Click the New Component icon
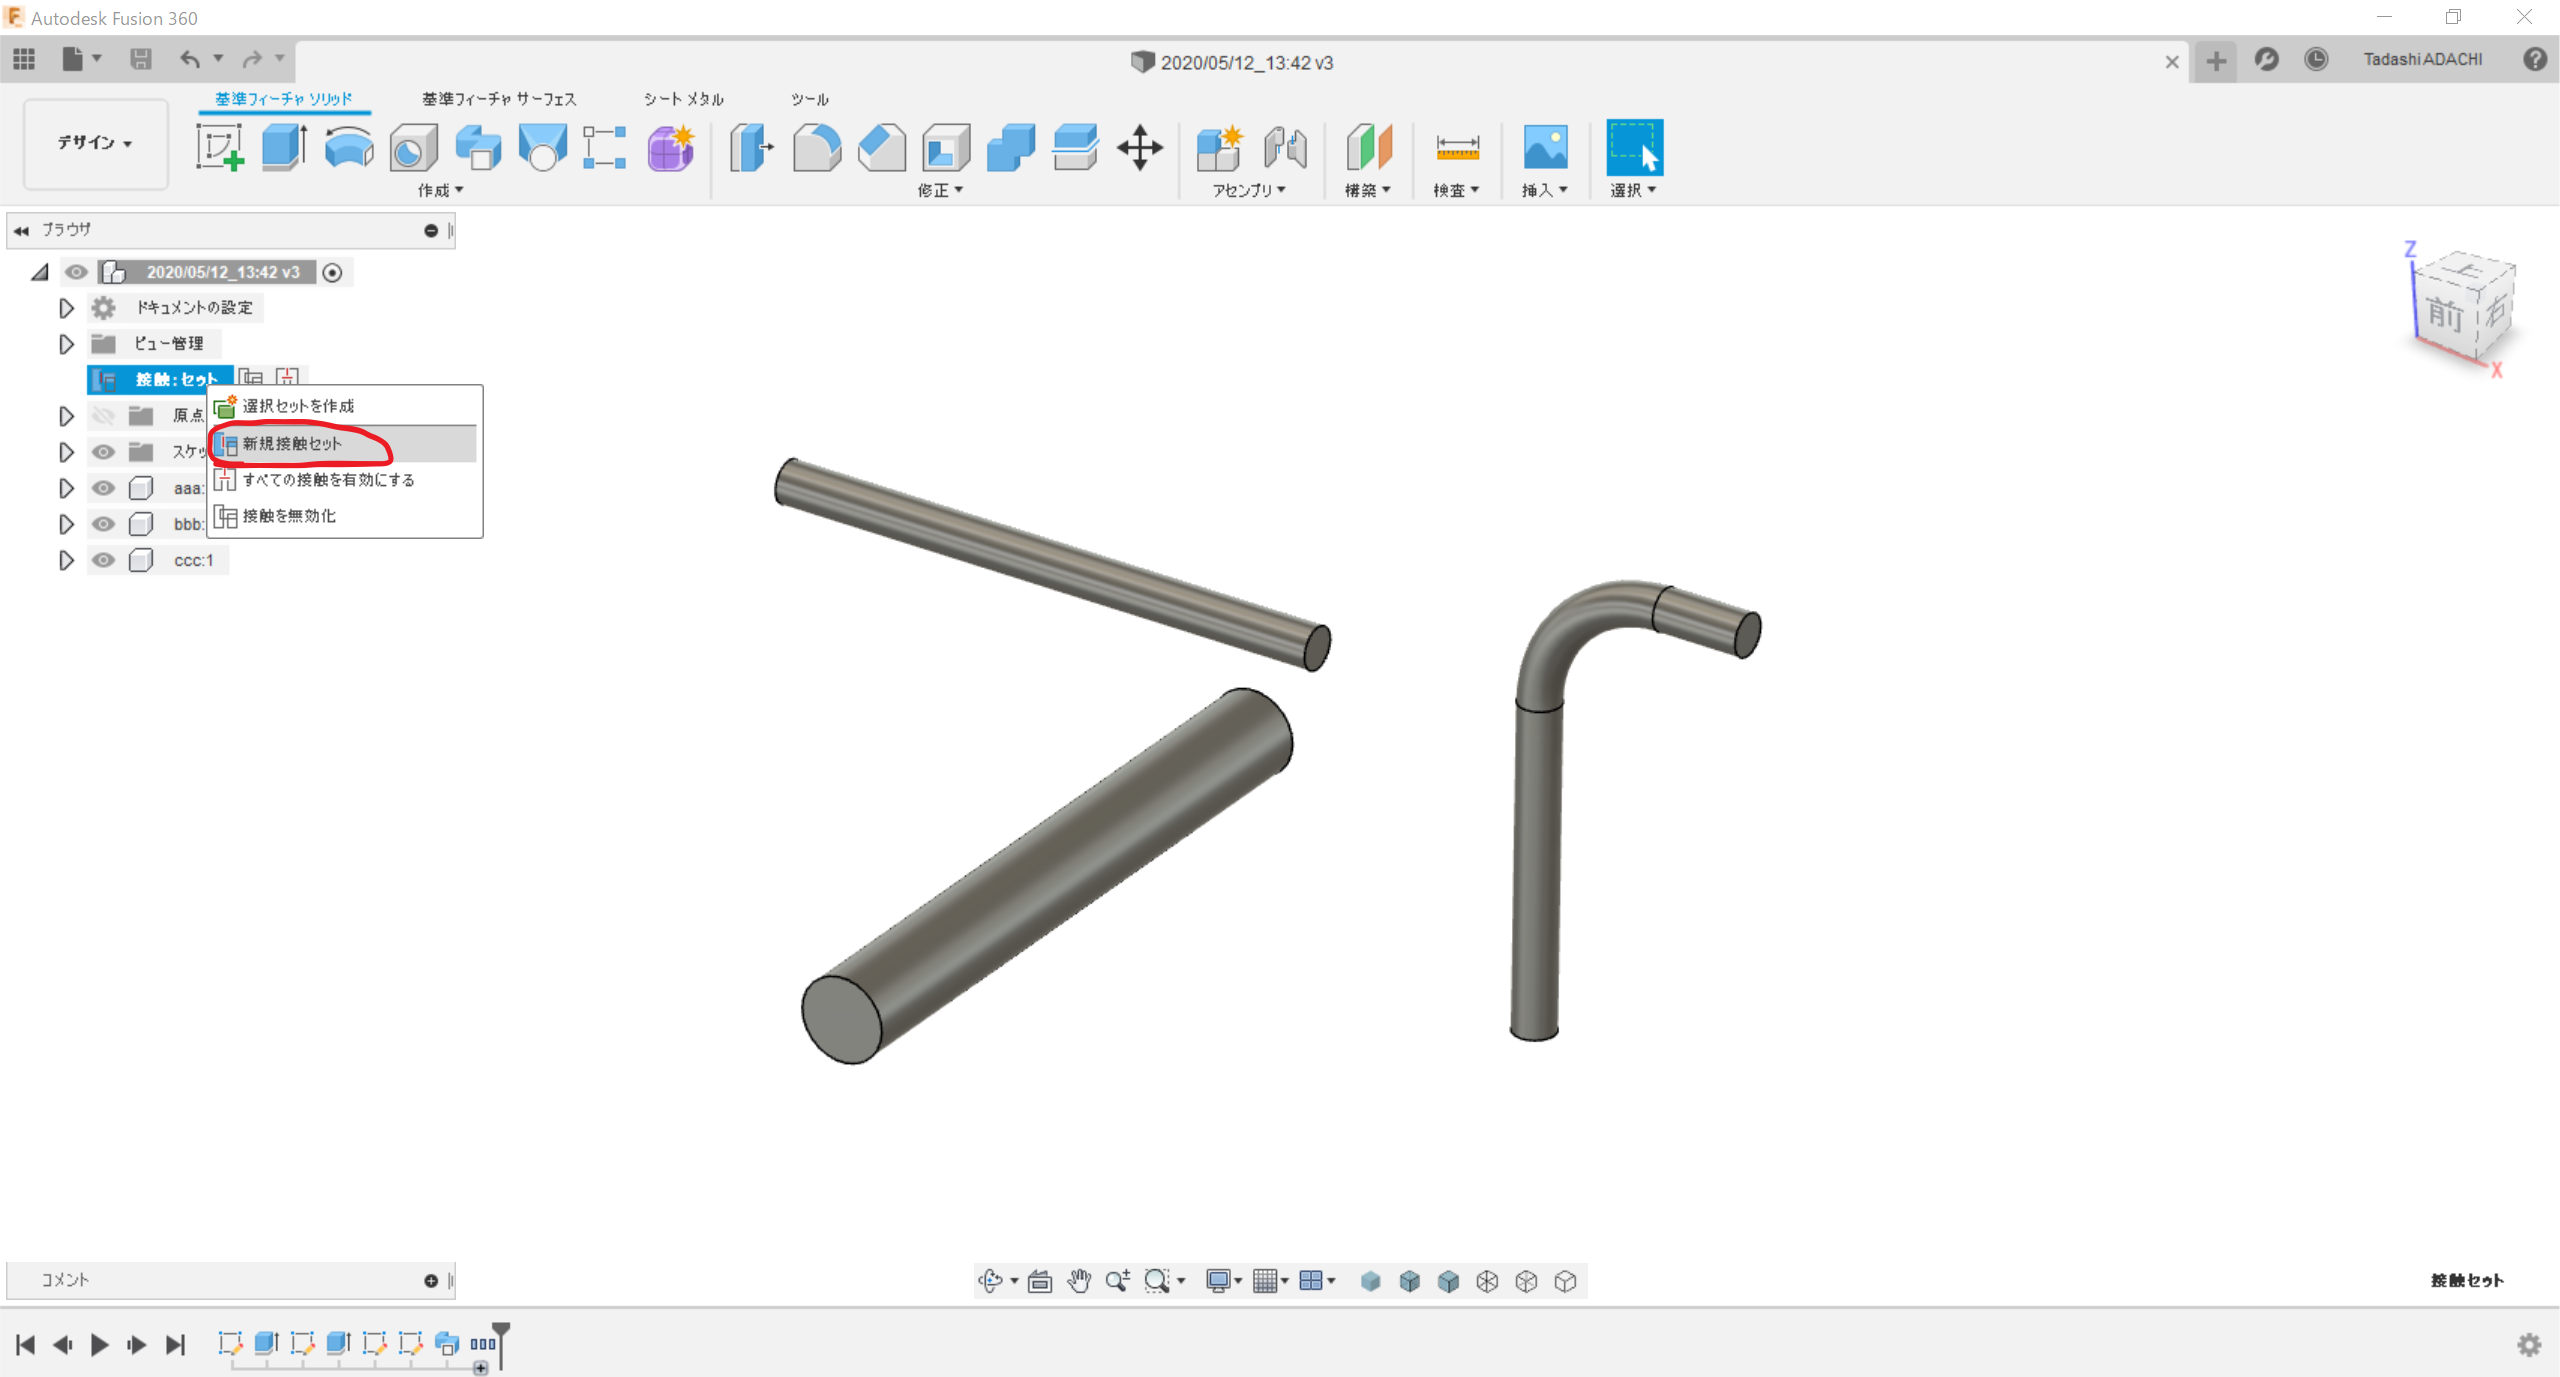The height and width of the screenshot is (1377, 2560). (1219, 148)
